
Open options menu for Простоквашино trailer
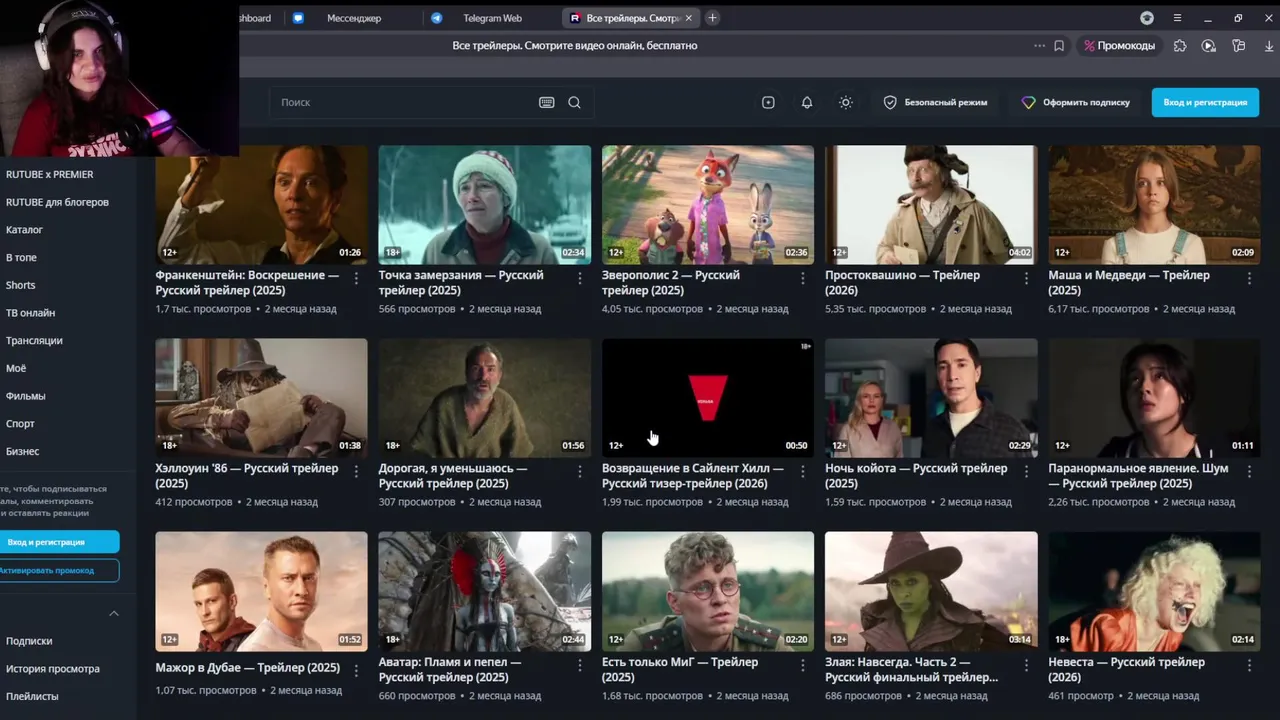1026,279
